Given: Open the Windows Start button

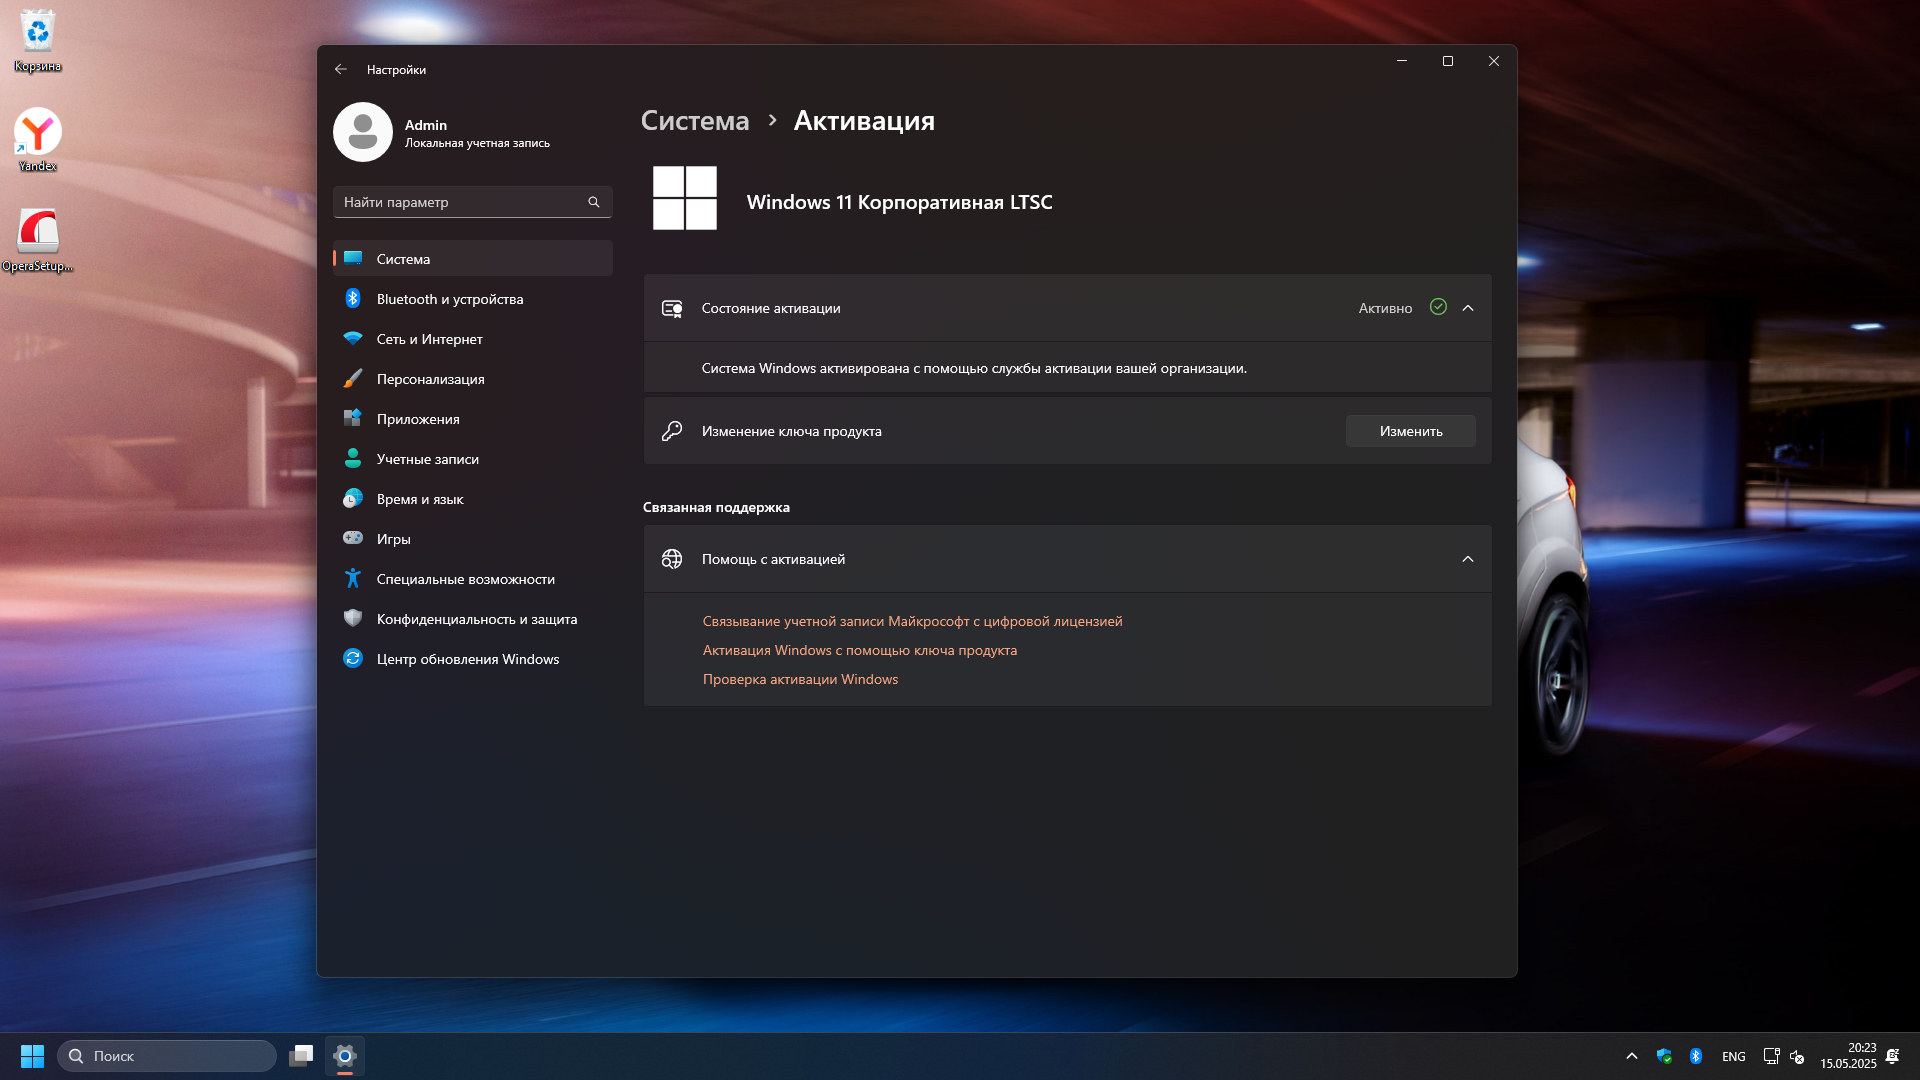Looking at the screenshot, I should pos(32,1056).
